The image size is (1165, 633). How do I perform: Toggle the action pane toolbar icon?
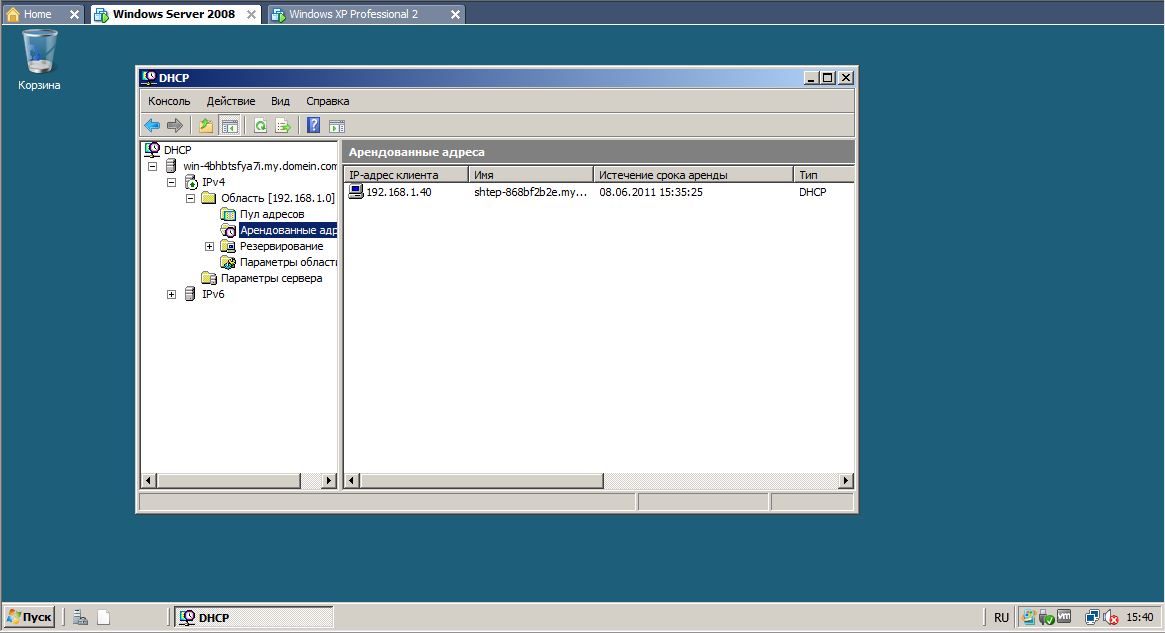point(337,126)
